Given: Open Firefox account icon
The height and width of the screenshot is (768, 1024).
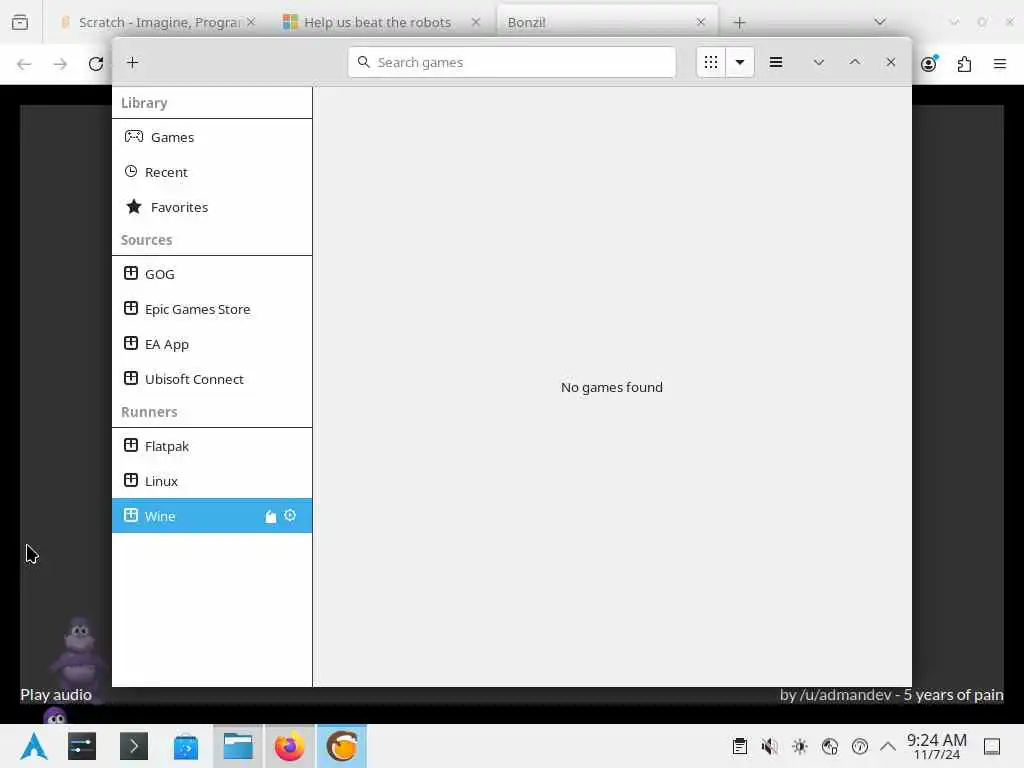Looking at the screenshot, I should 929,63.
